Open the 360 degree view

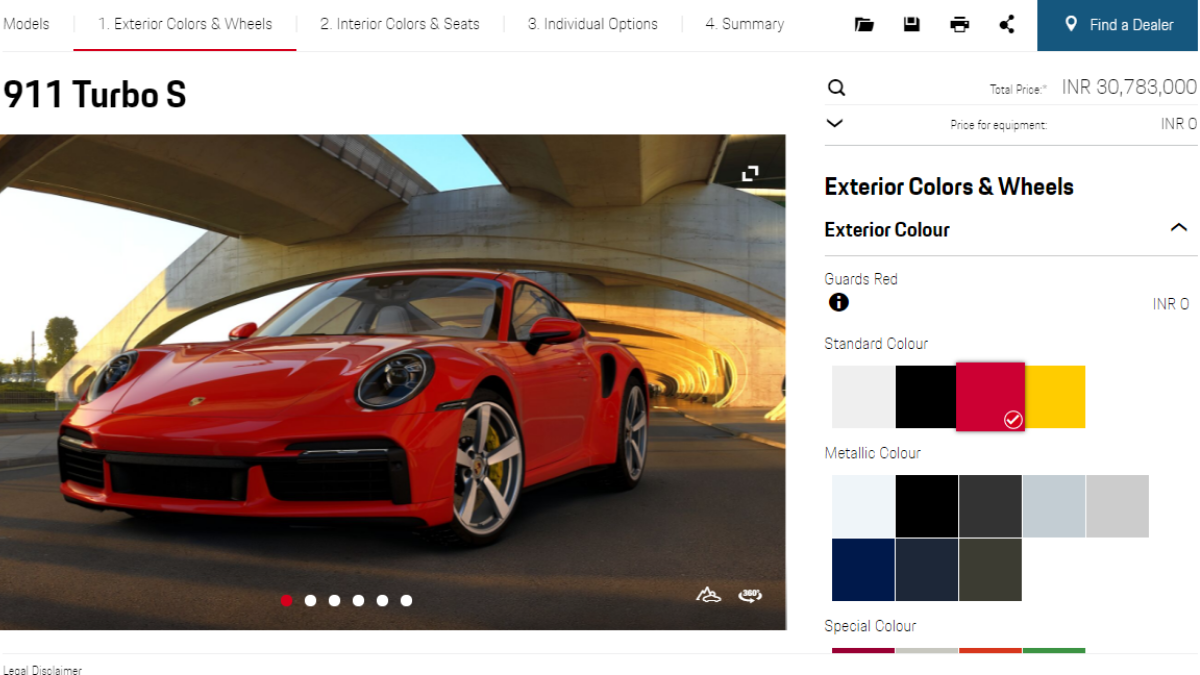point(750,595)
